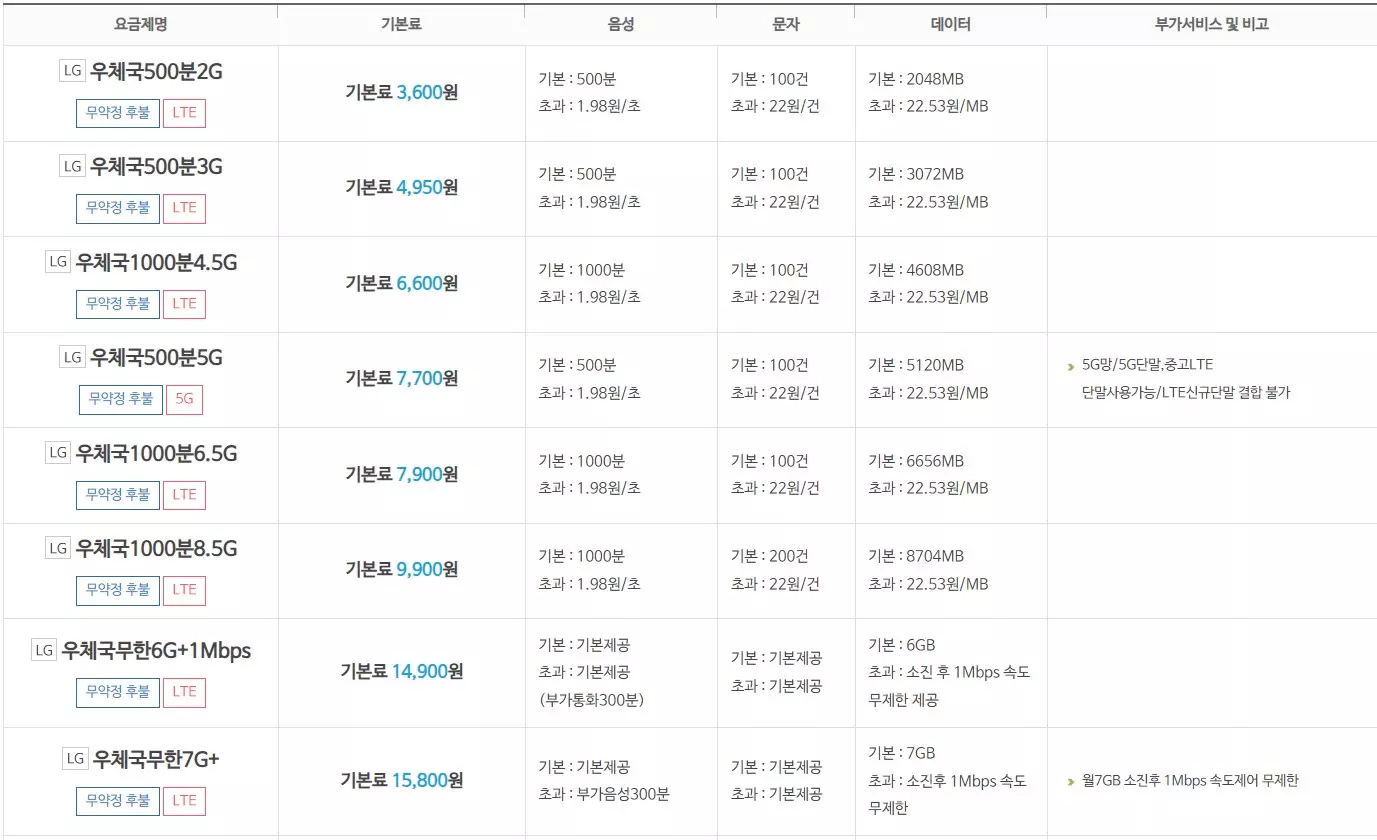The height and width of the screenshot is (840, 1377).
Task: Click the 기본 : 2048MB data value
Action: click(916, 79)
